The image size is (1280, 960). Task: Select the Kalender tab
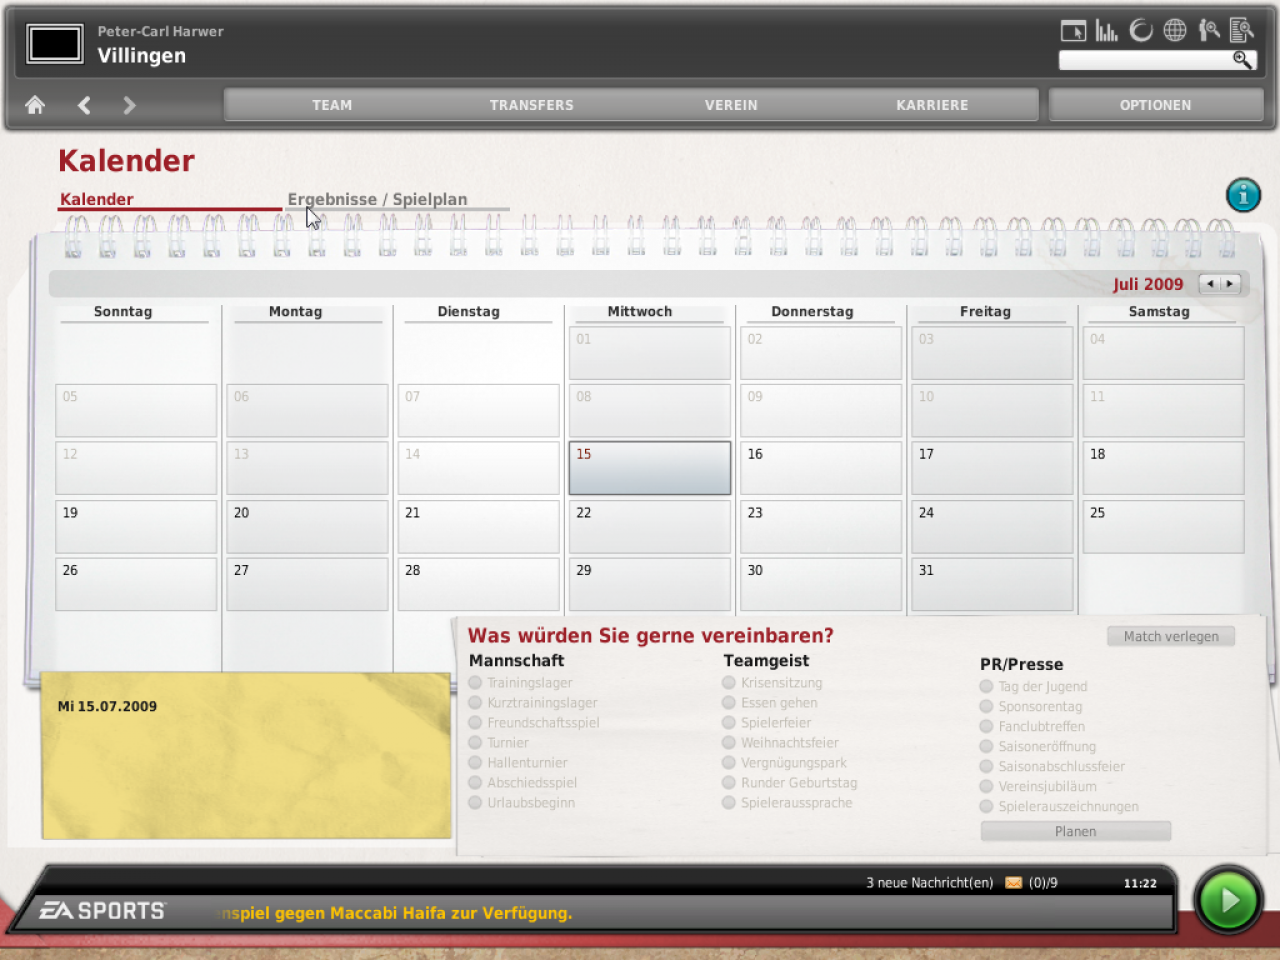[x=97, y=199]
